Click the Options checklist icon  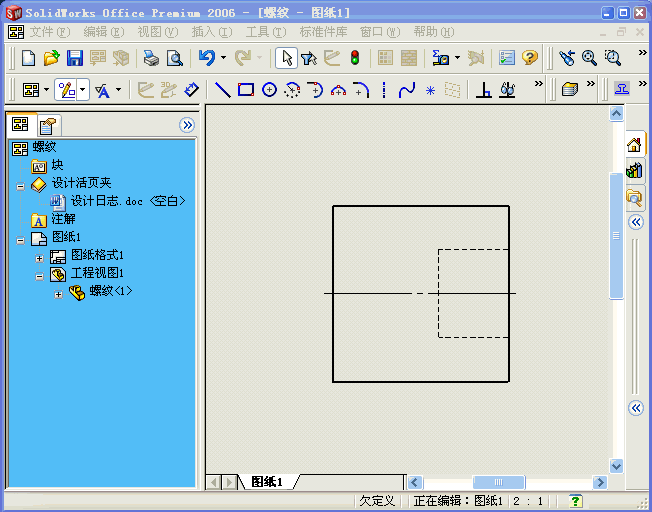[x=506, y=58]
